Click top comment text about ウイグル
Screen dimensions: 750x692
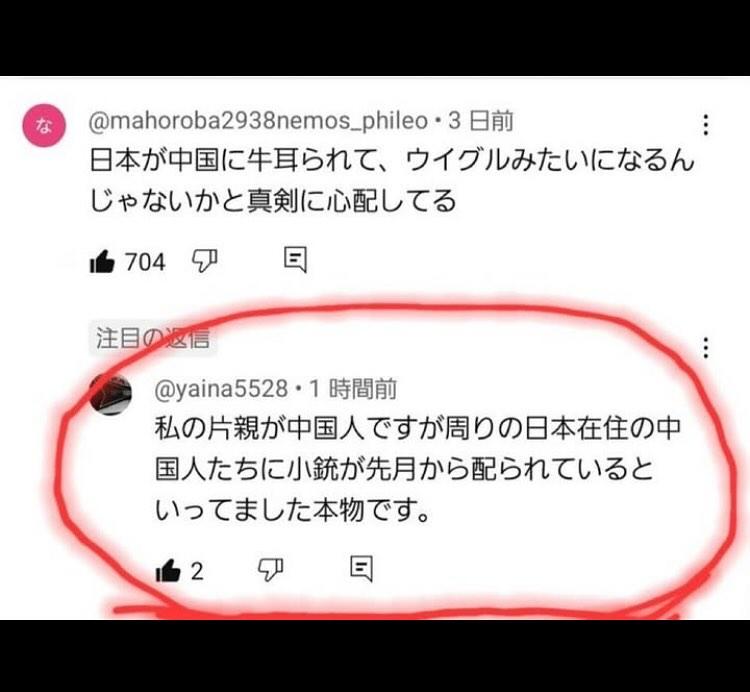[x=391, y=181]
